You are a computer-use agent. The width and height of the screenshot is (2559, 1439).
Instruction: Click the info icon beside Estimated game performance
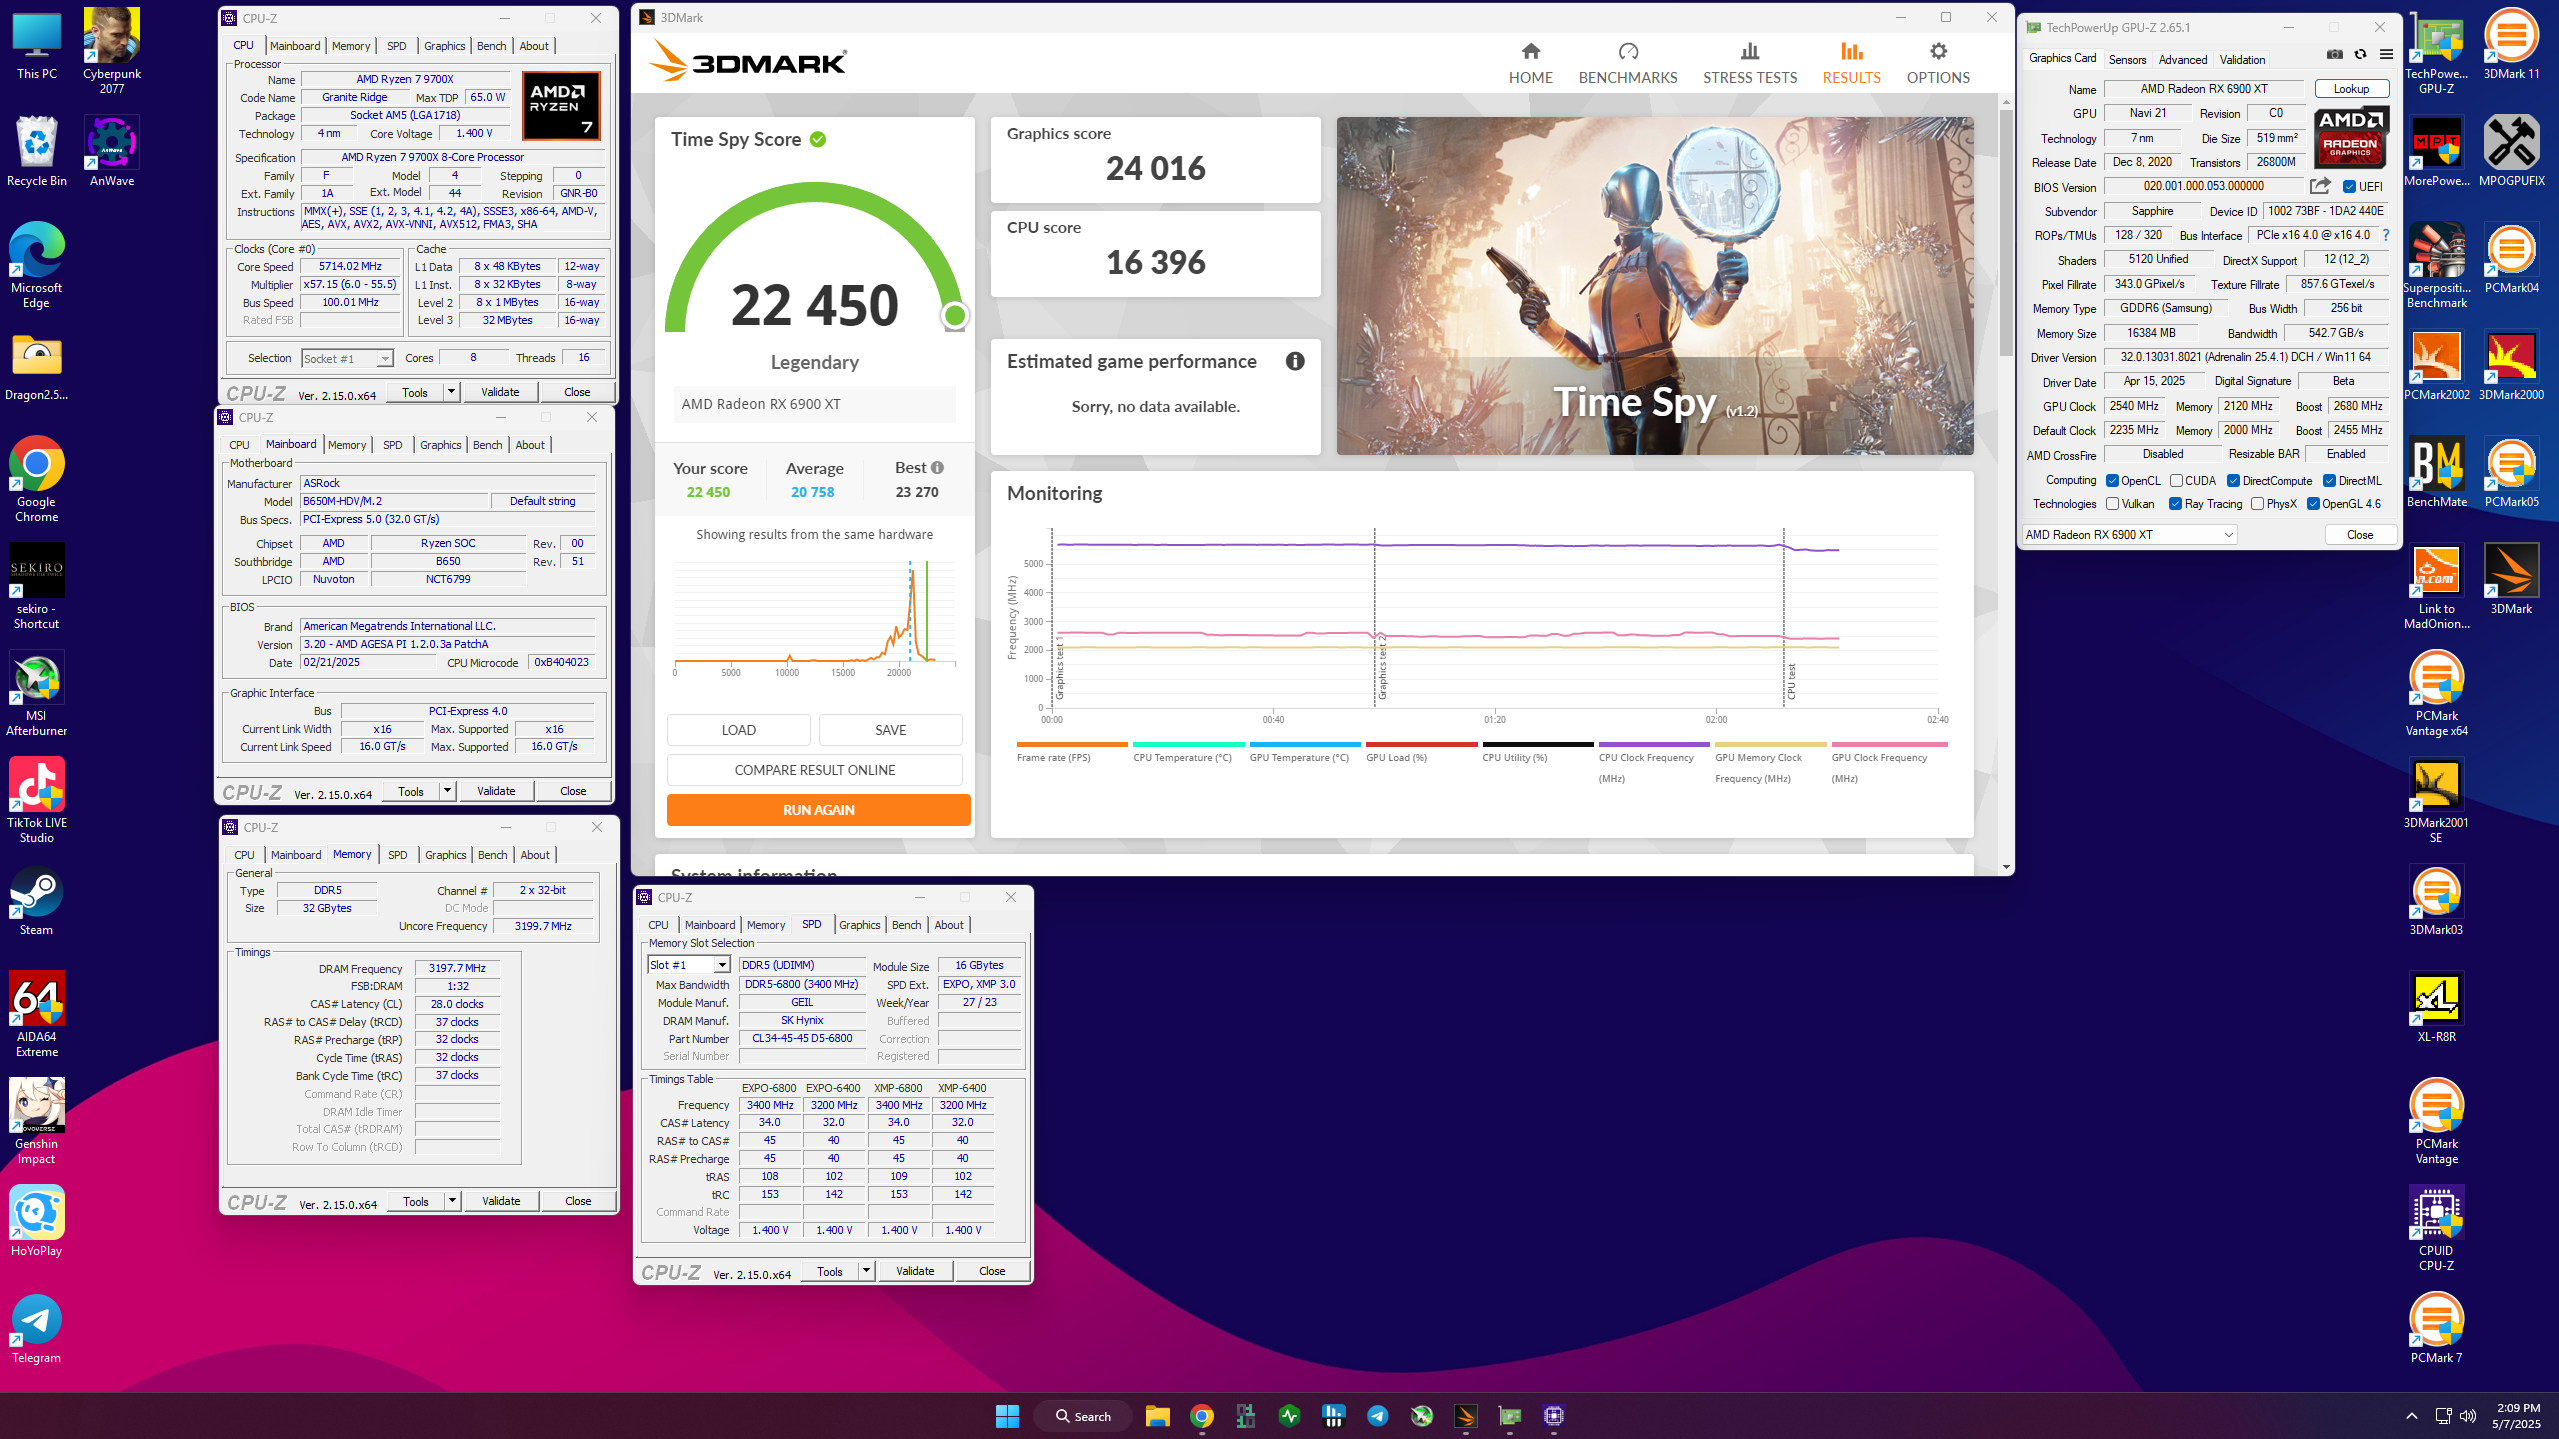pyautogui.click(x=1295, y=361)
